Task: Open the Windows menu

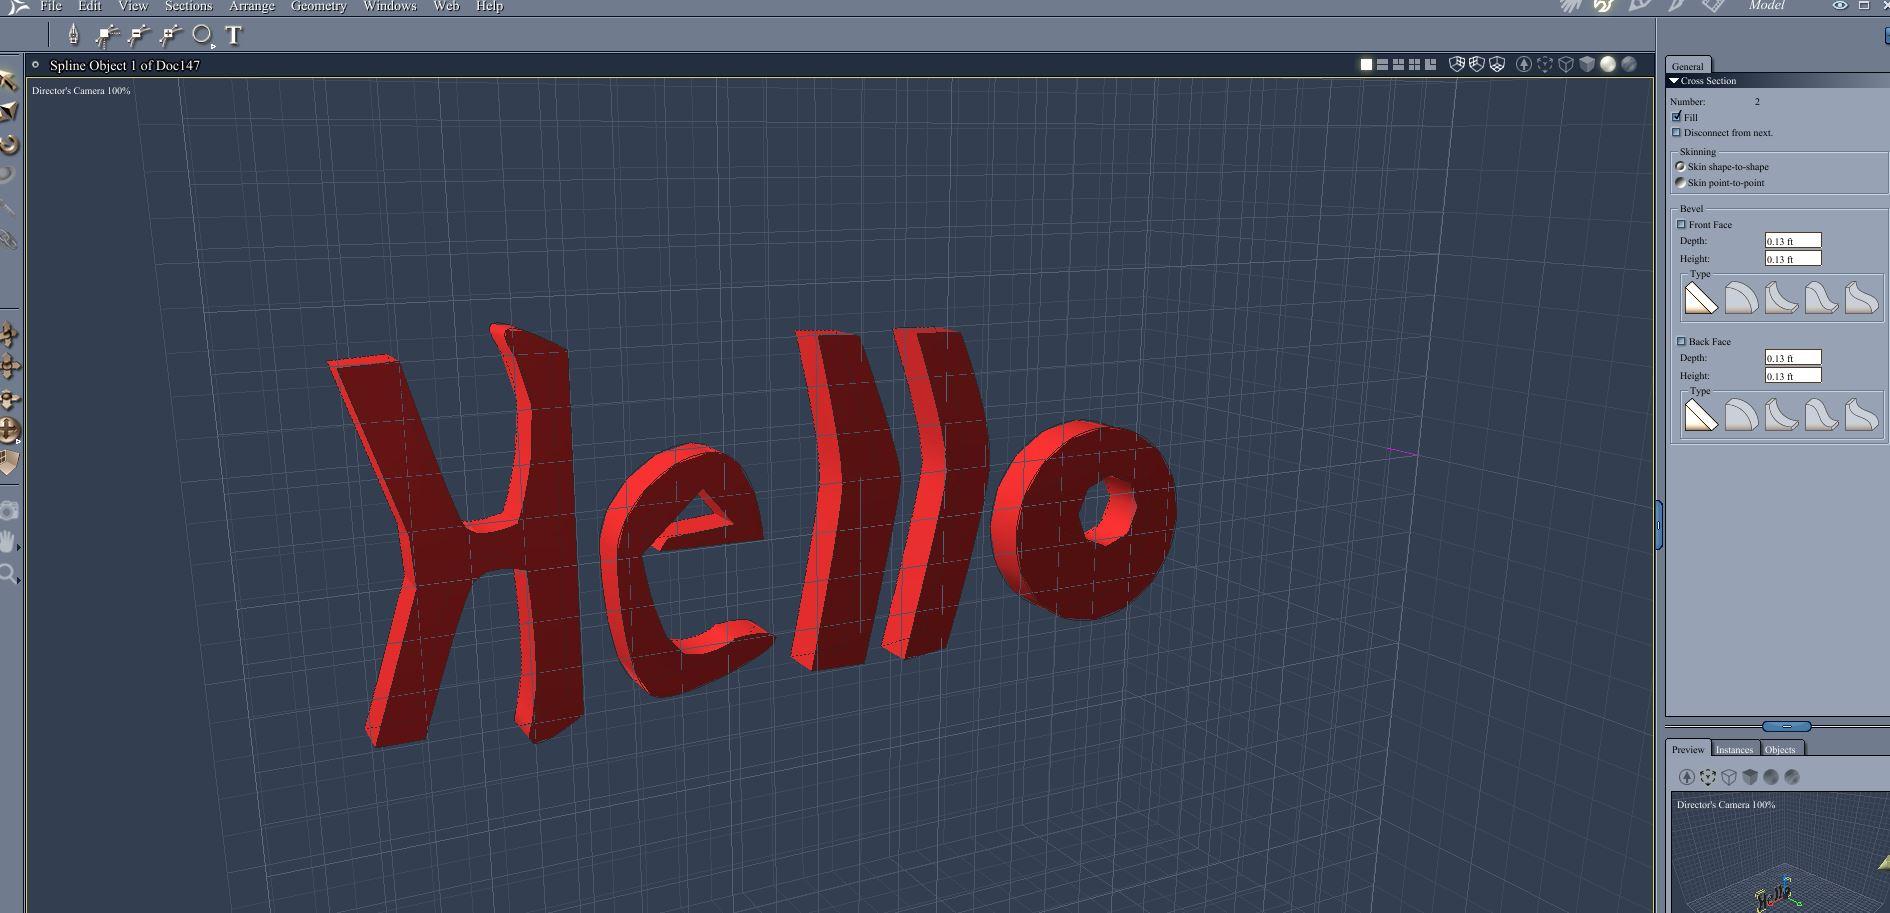Action: (x=389, y=6)
